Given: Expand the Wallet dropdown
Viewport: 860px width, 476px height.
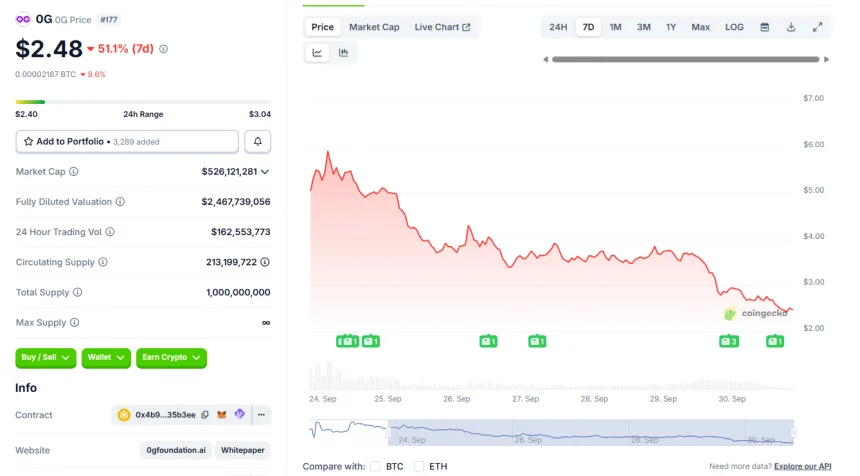Looking at the screenshot, I should coord(106,357).
